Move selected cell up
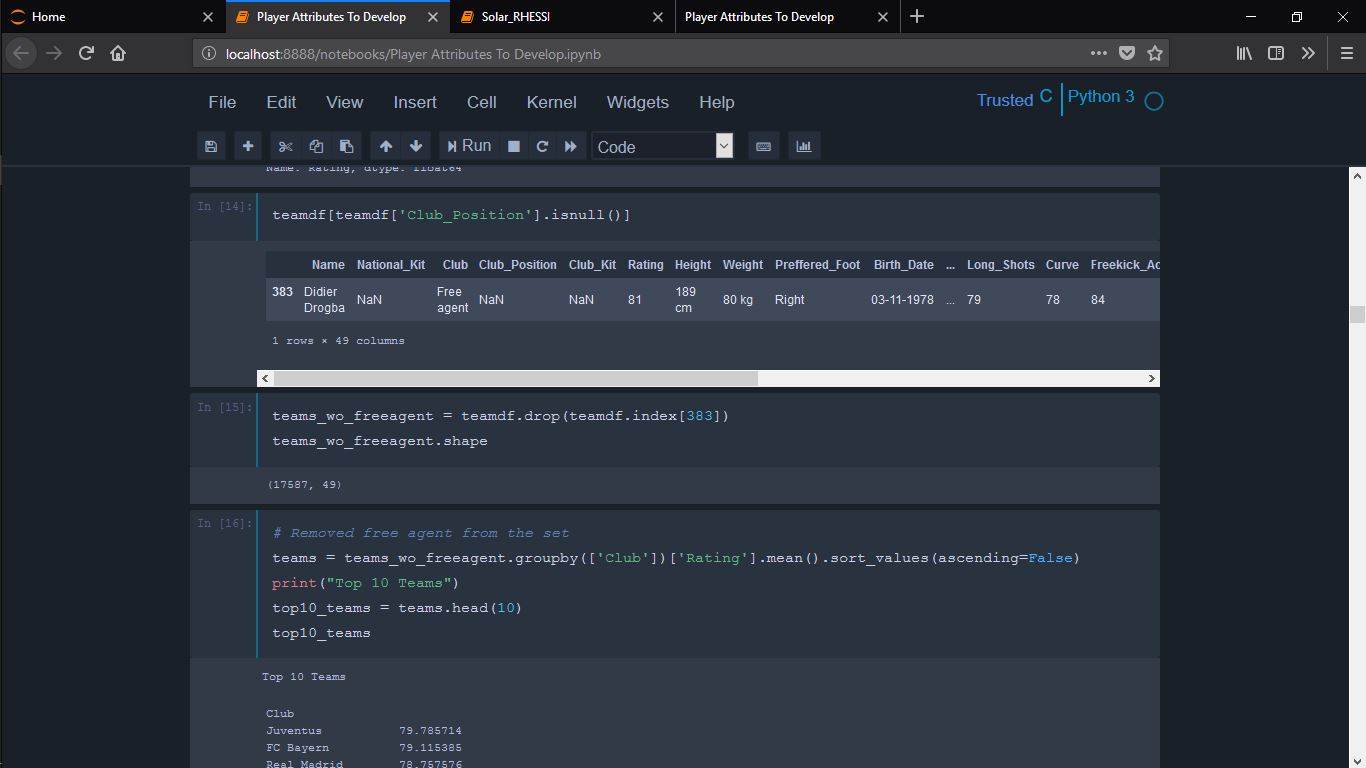The image size is (1366, 768). point(386,145)
